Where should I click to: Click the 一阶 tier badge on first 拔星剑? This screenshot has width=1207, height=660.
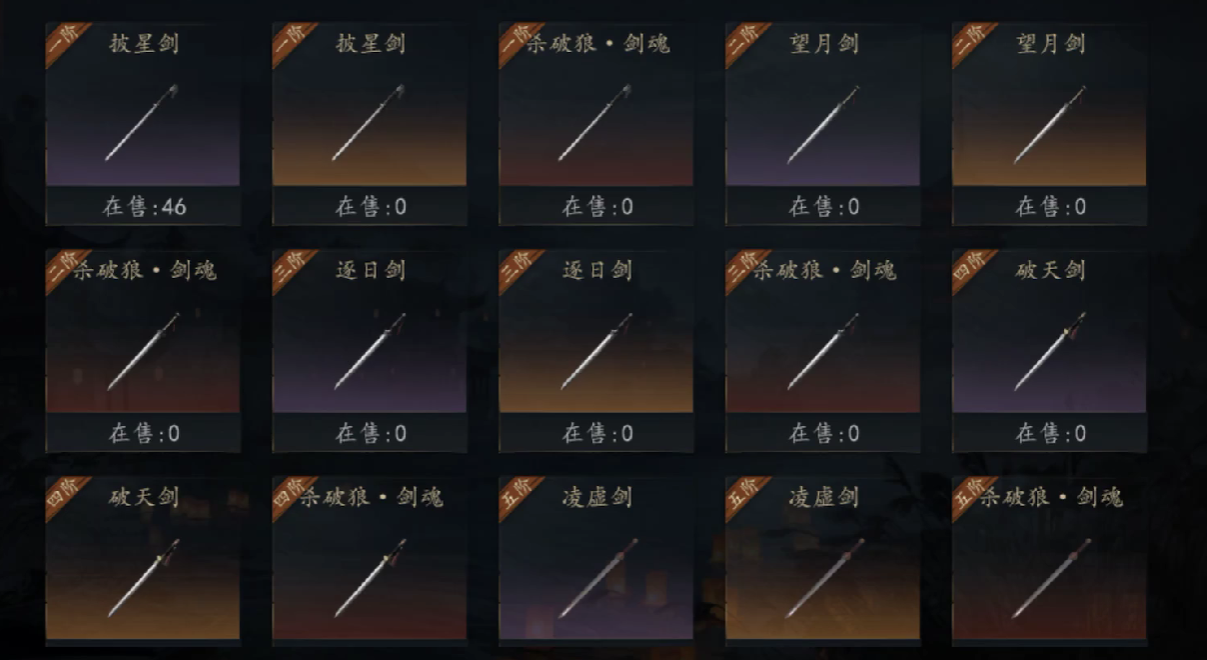[64, 41]
